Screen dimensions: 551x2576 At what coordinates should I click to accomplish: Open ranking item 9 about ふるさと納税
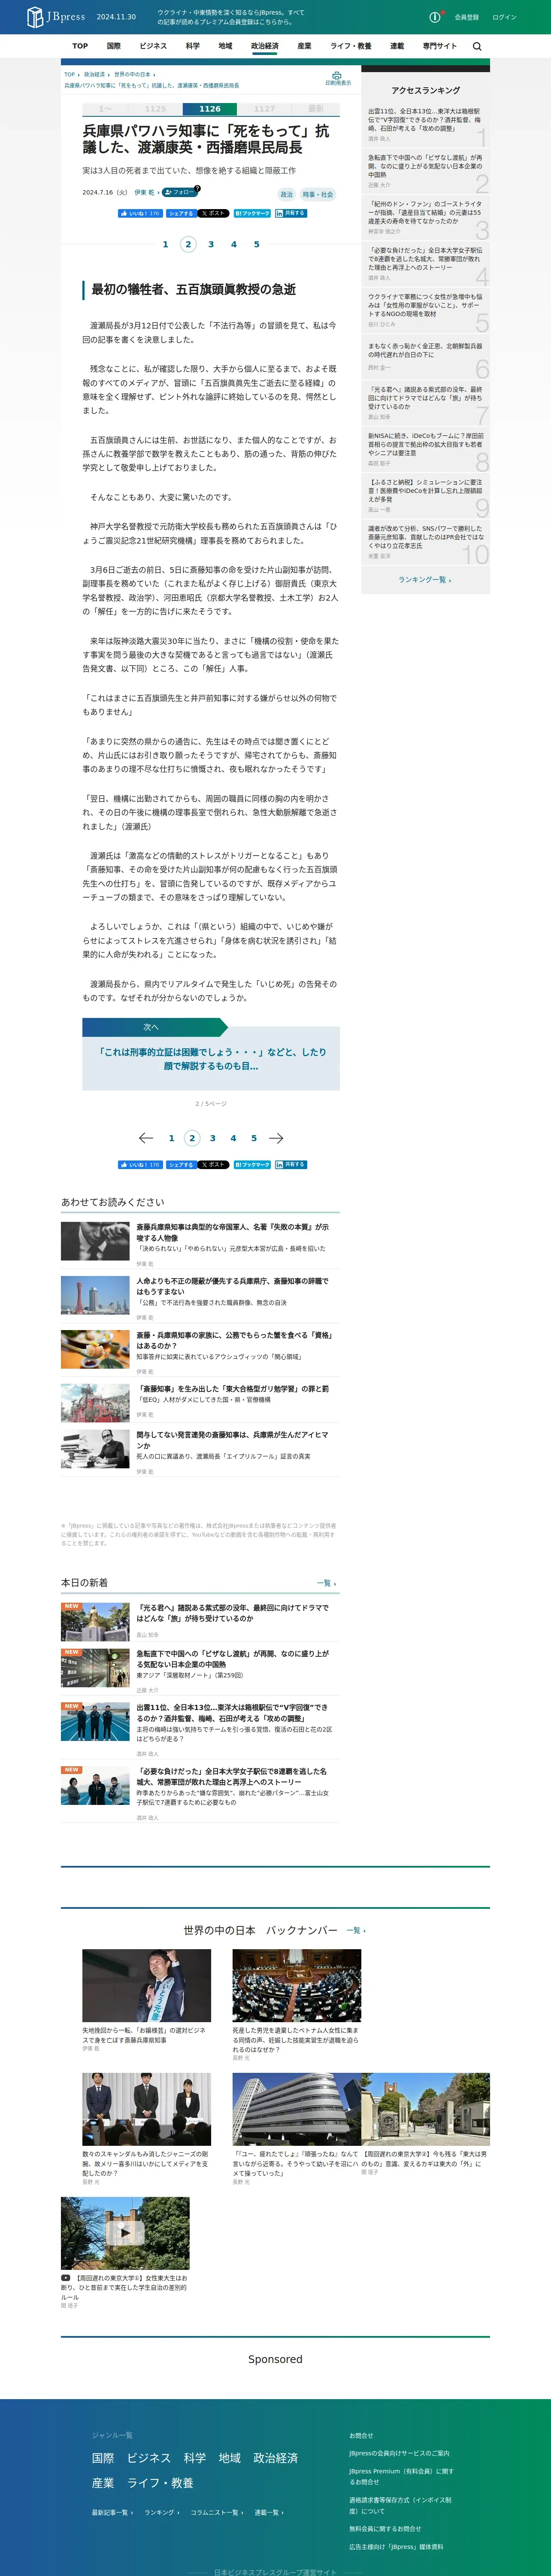click(x=425, y=496)
